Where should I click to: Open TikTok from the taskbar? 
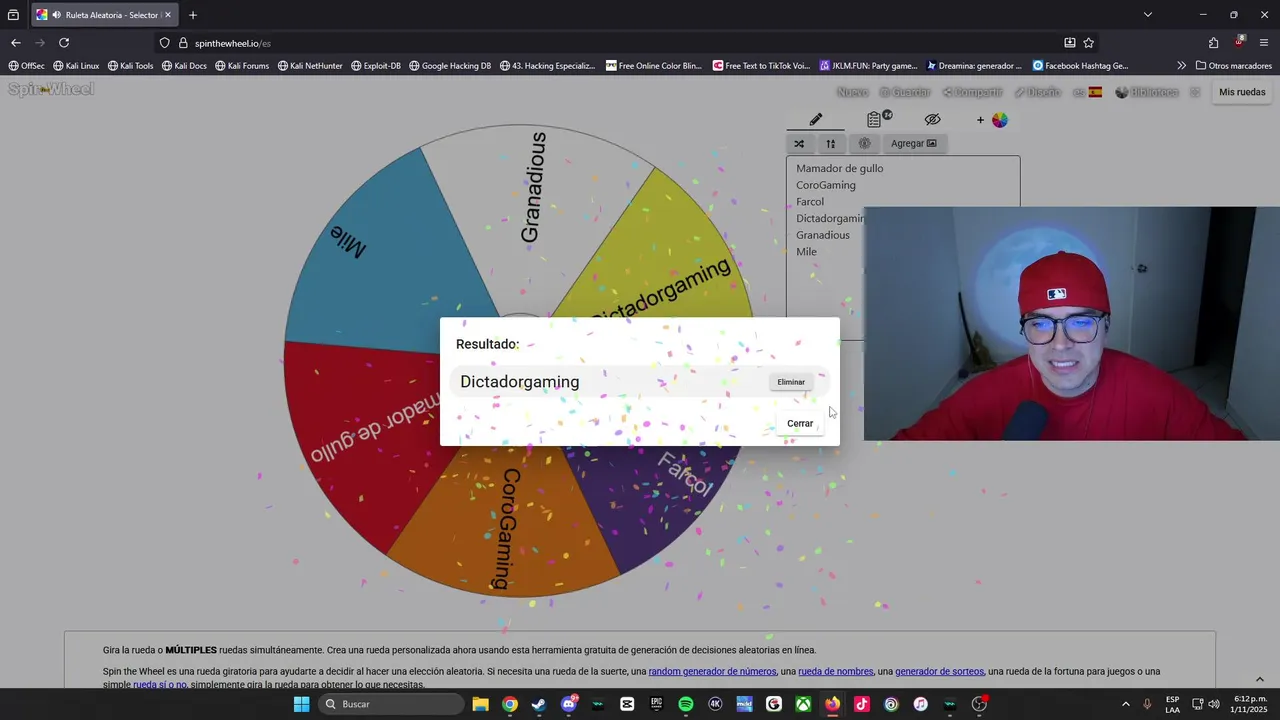[x=862, y=704]
